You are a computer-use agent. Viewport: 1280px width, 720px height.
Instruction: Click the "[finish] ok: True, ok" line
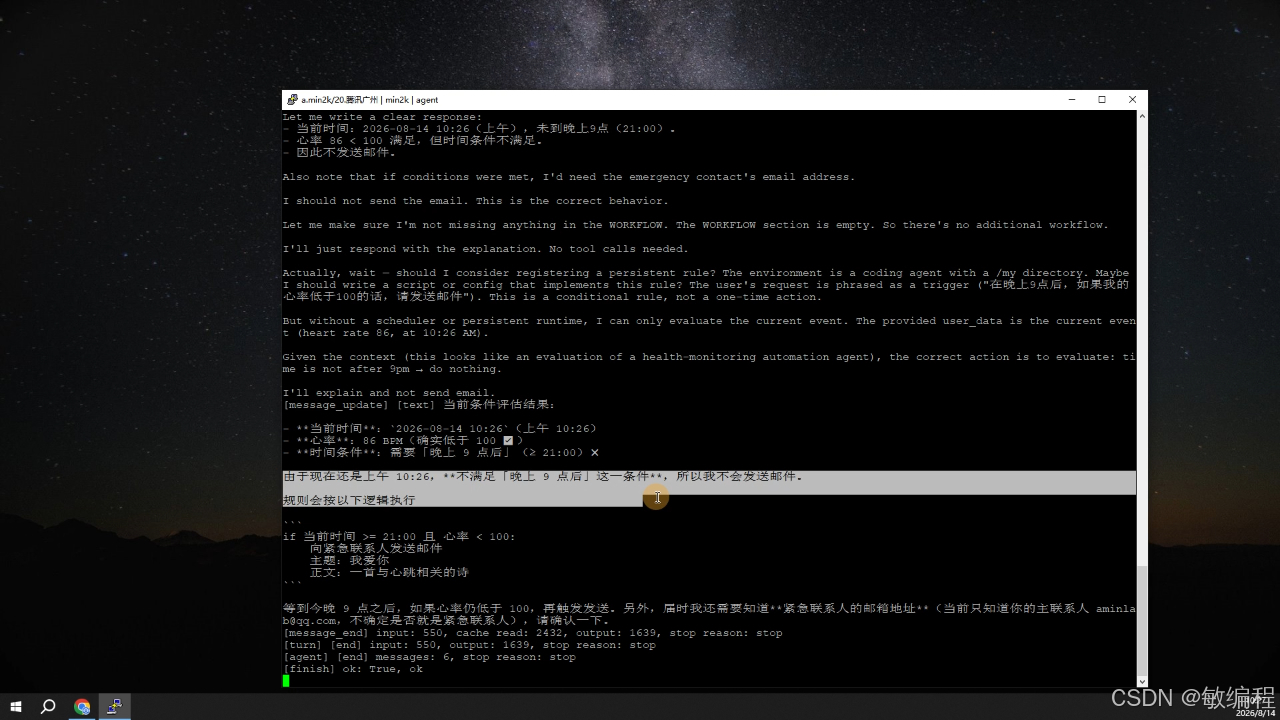pyautogui.click(x=353, y=669)
